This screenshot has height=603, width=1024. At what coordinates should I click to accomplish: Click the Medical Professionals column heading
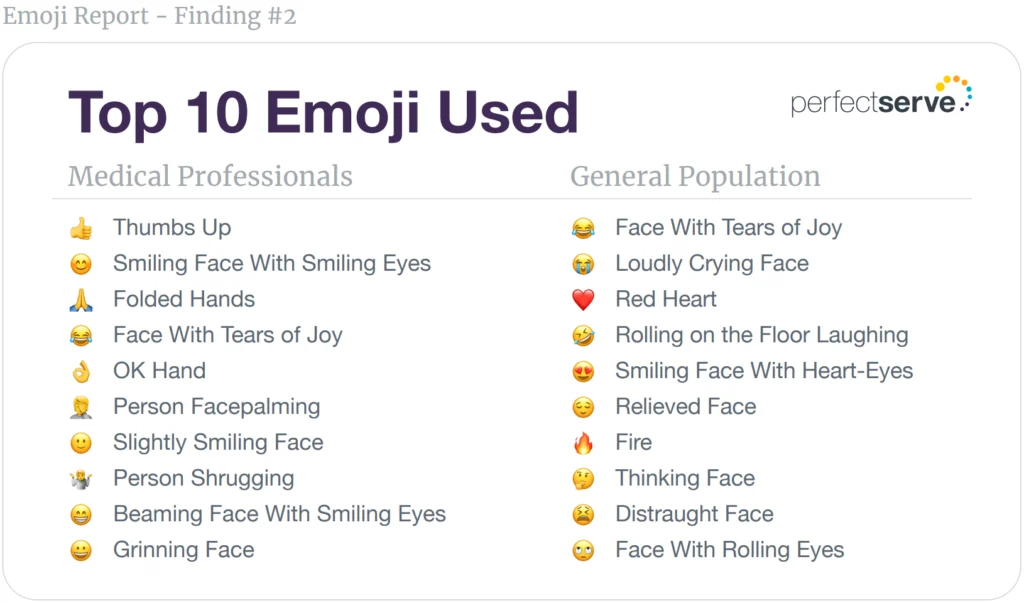pos(210,177)
